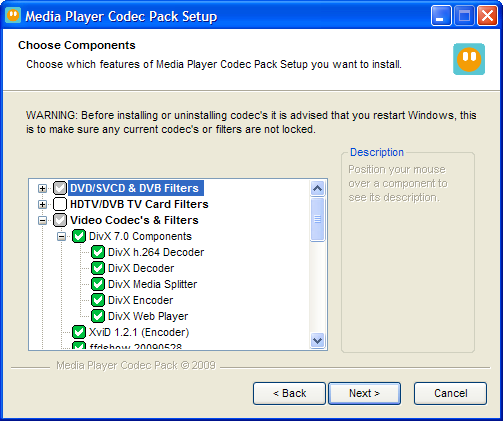Uncheck DivX Media Splitter checkbox
The width and height of the screenshot is (503, 421).
[x=98, y=284]
